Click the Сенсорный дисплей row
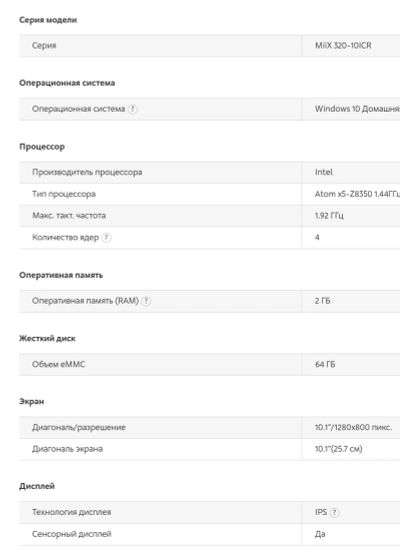 click(209, 534)
